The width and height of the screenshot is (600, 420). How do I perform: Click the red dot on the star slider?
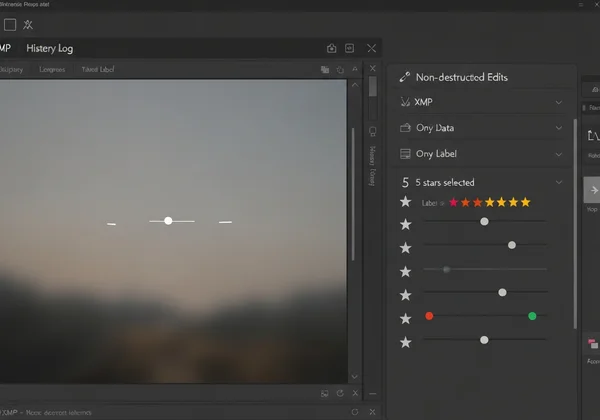(429, 316)
